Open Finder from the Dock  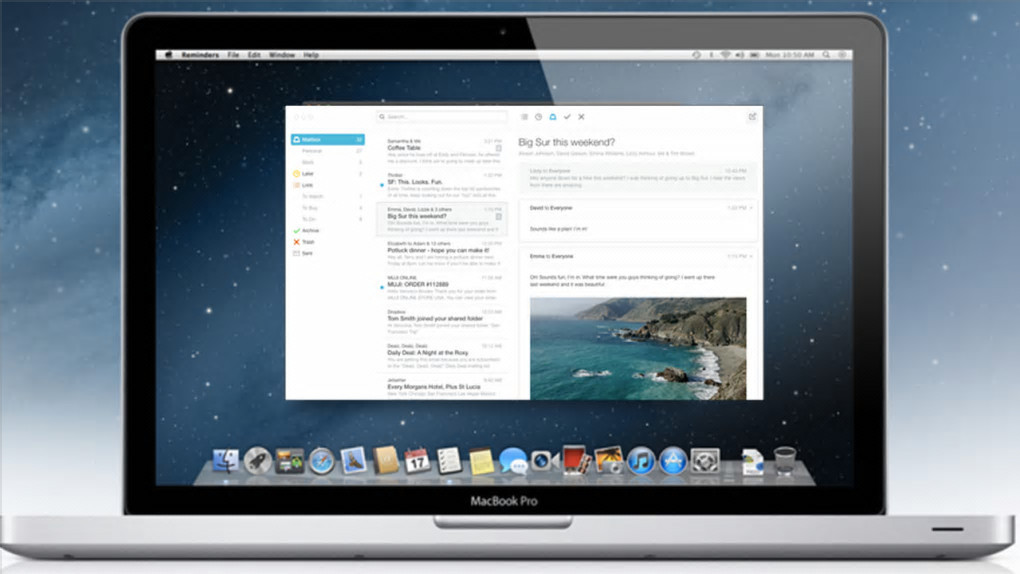tap(226, 461)
